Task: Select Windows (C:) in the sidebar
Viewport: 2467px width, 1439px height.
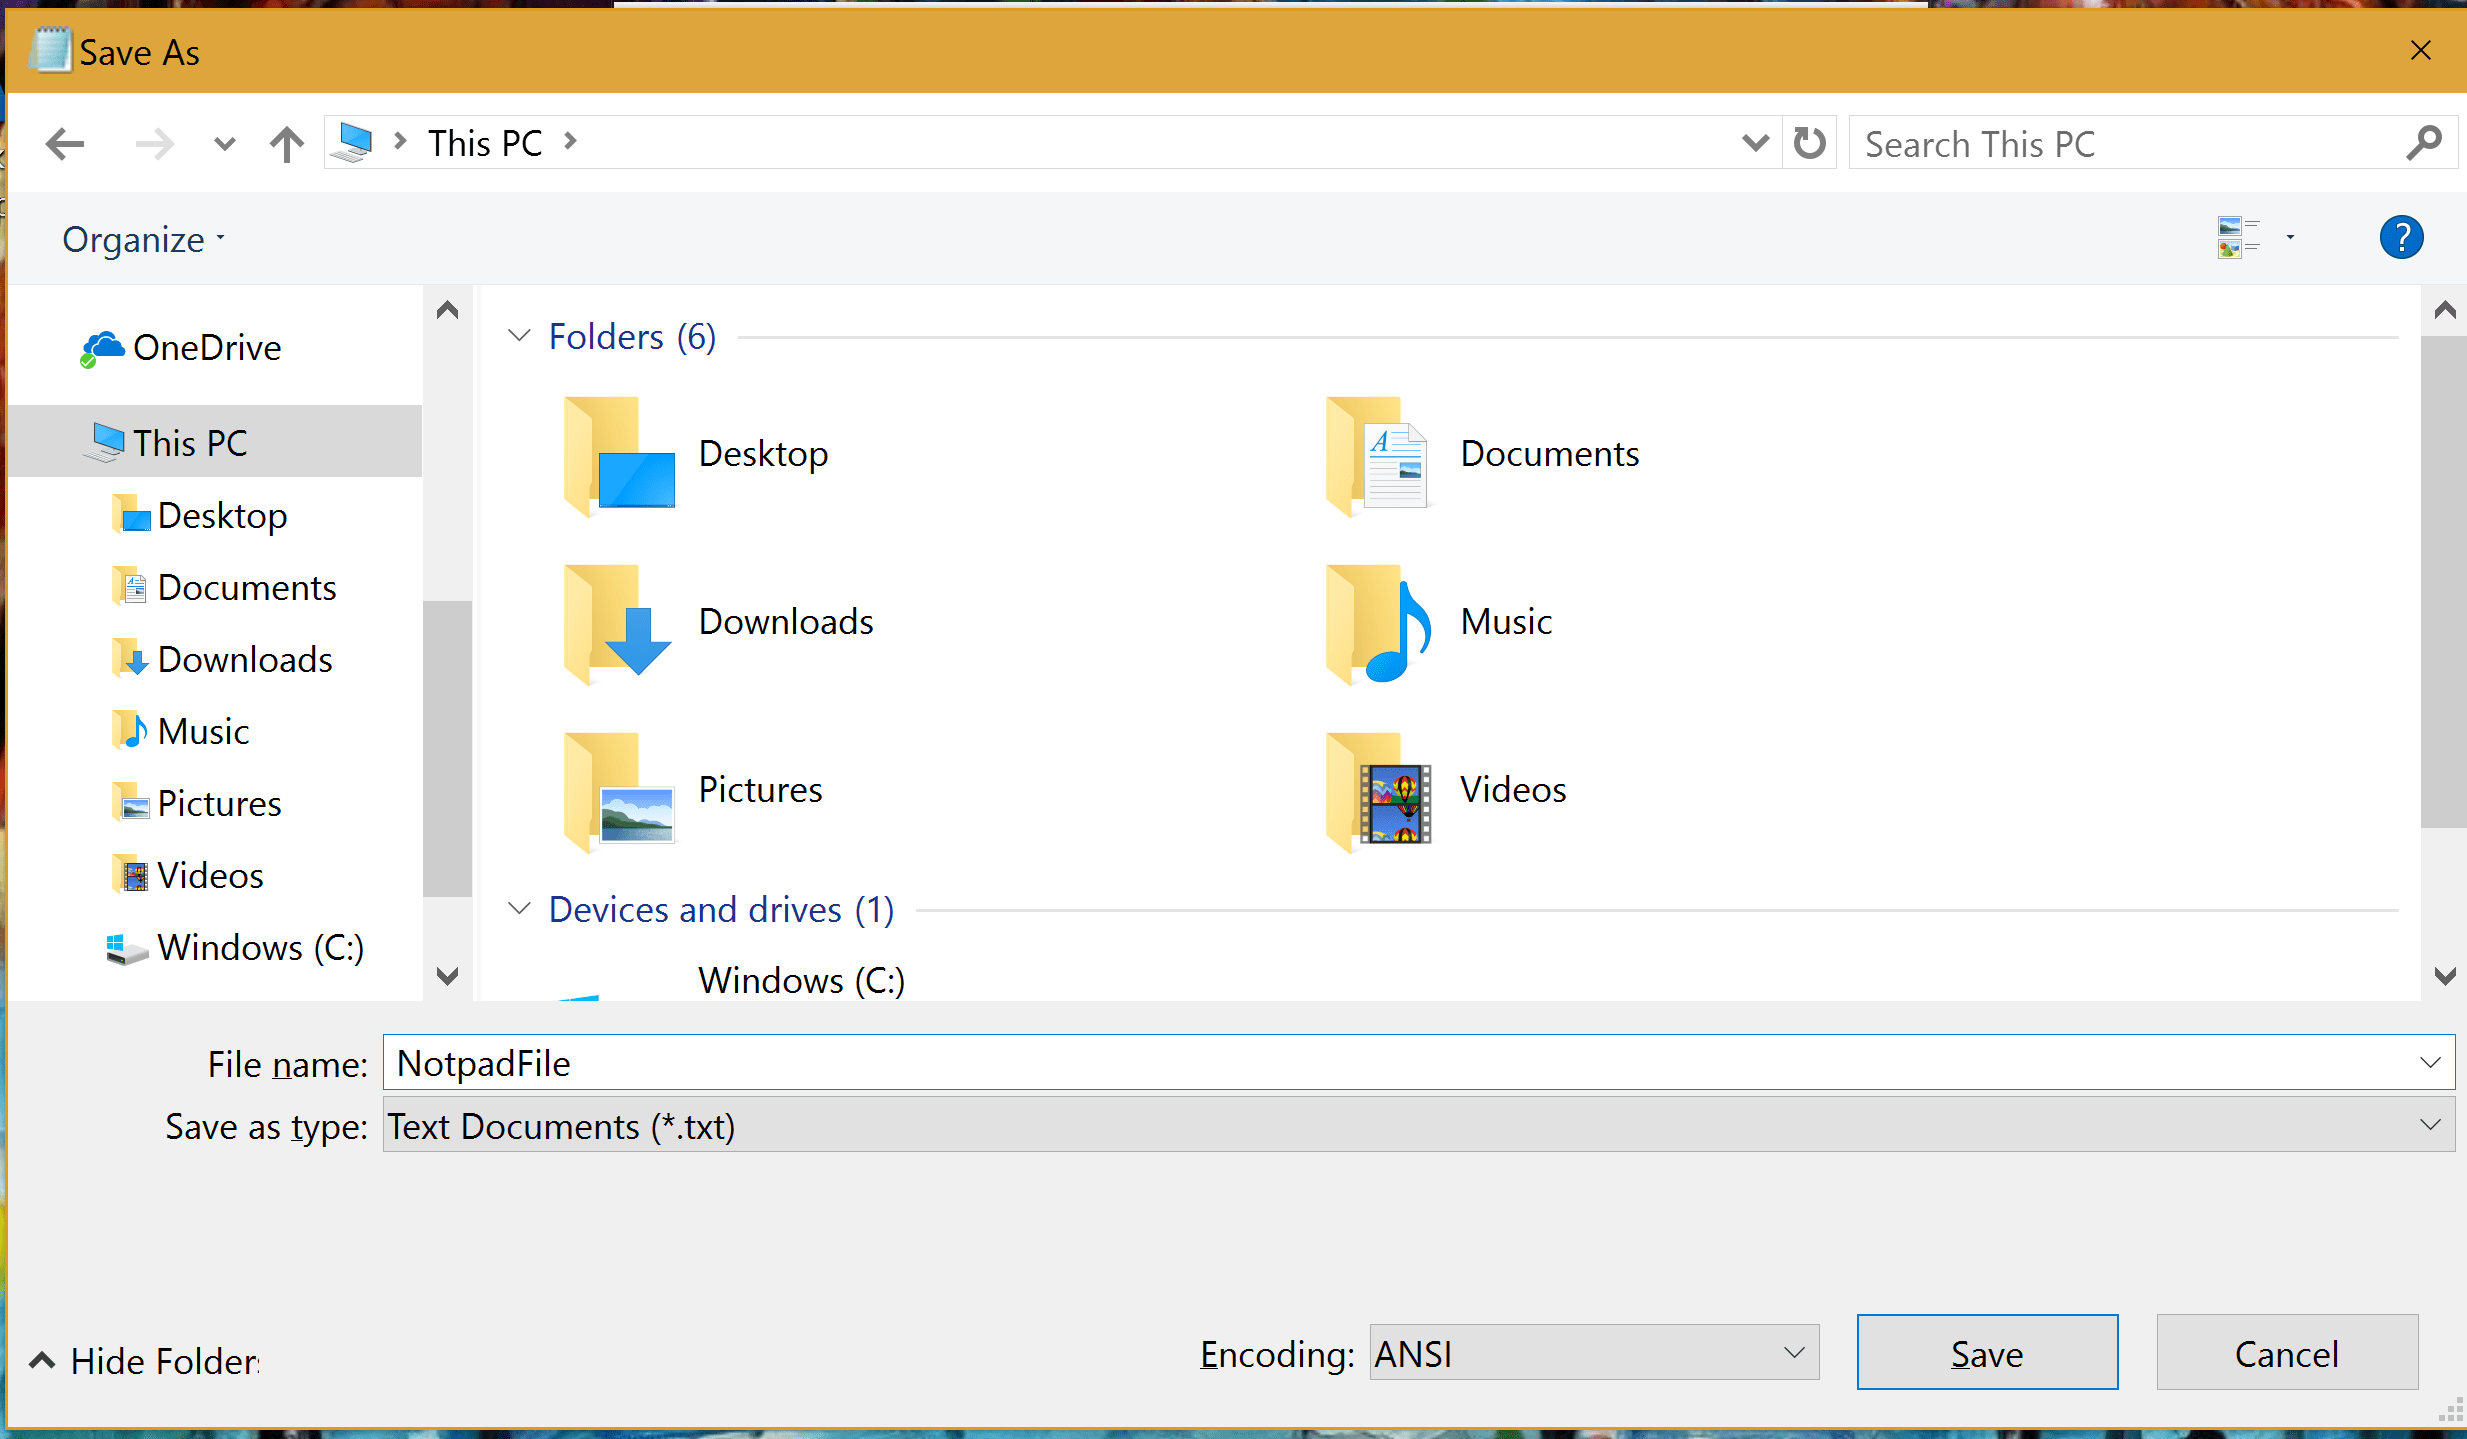Action: pos(260,947)
